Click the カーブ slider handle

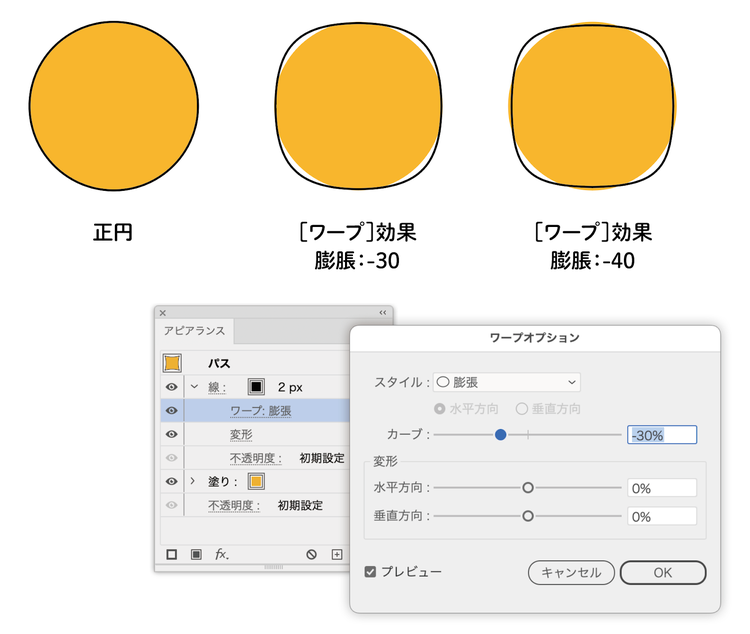coord(501,435)
